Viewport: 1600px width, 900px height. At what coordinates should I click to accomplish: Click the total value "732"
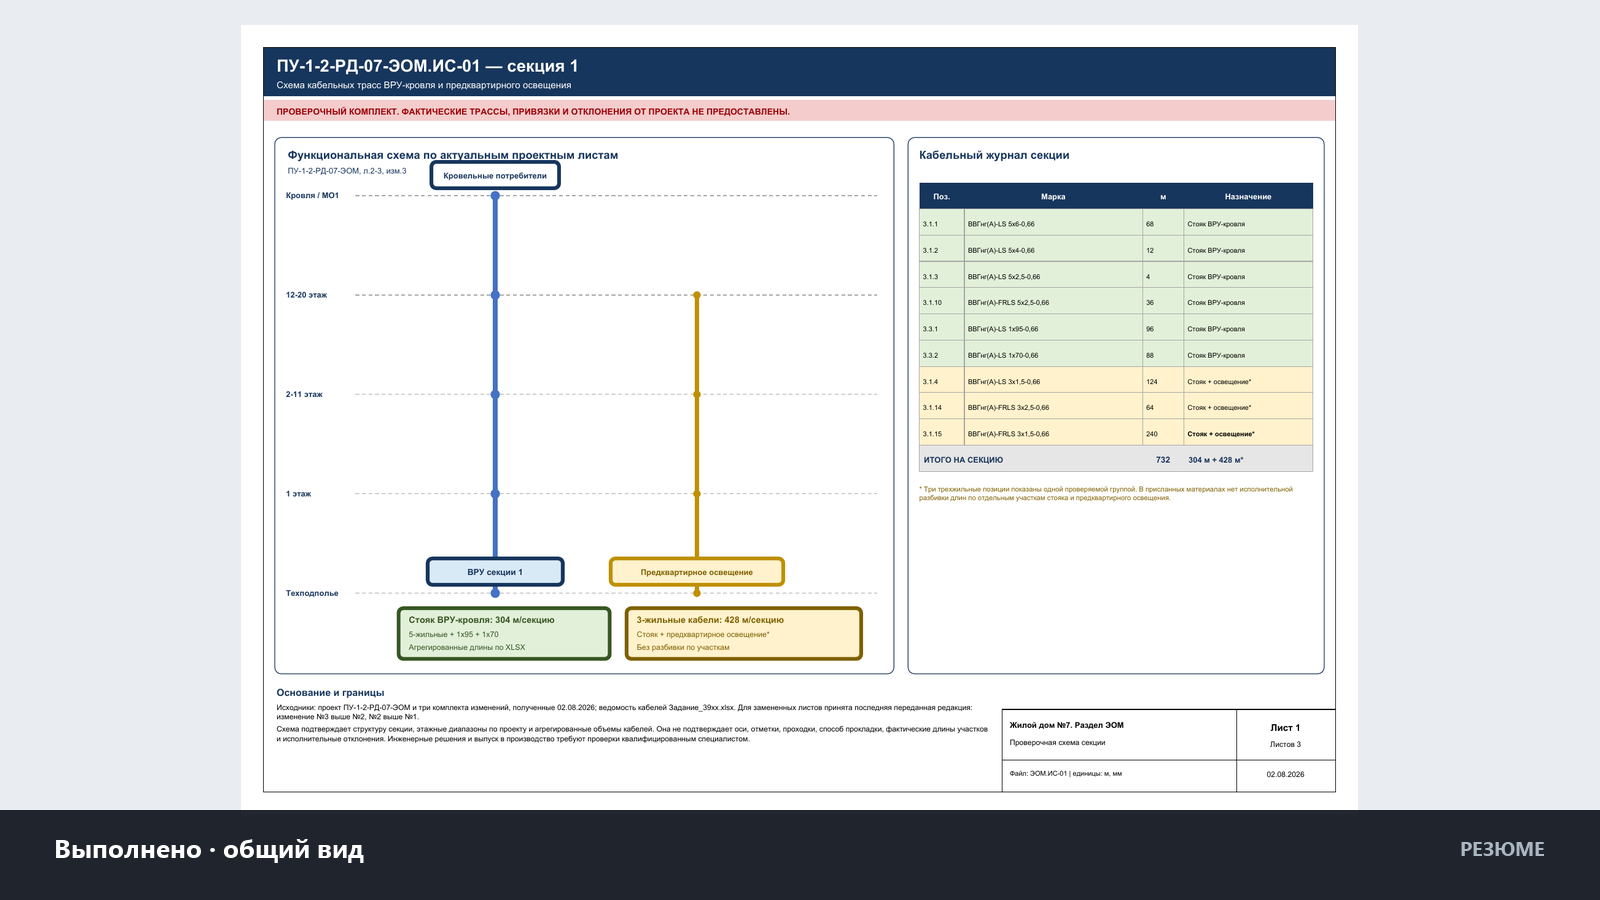(1163, 460)
